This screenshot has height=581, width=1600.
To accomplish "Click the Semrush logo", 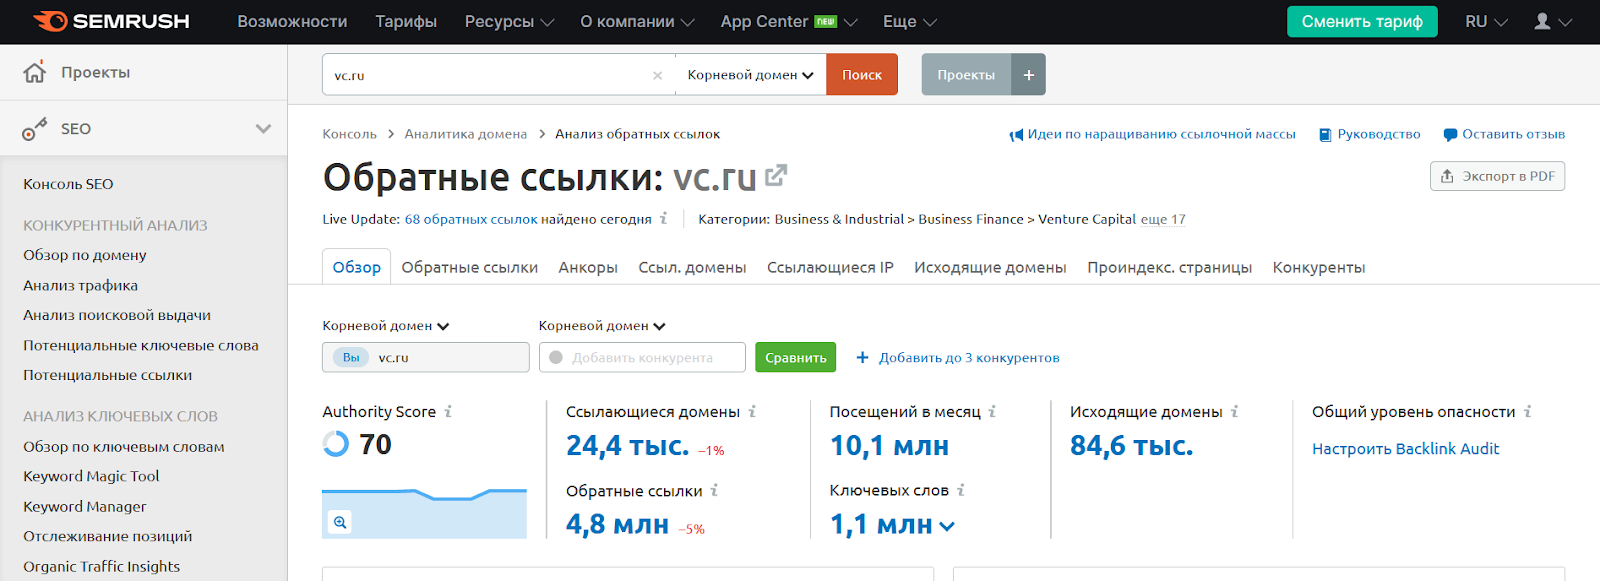I will [111, 21].
